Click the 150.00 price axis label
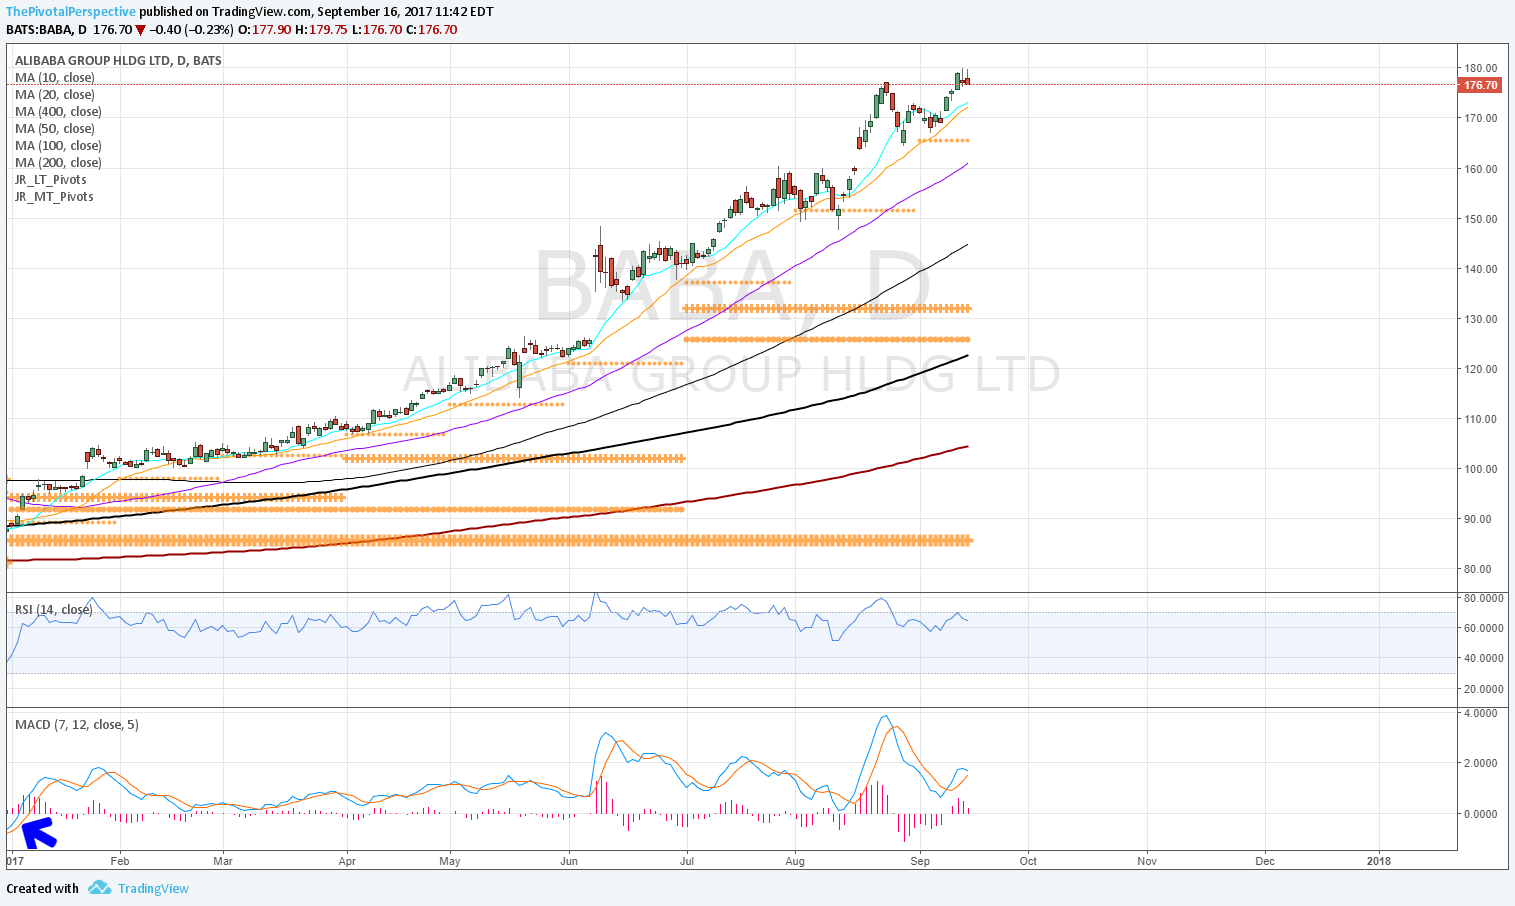The width and height of the screenshot is (1515, 906). pos(1481,219)
